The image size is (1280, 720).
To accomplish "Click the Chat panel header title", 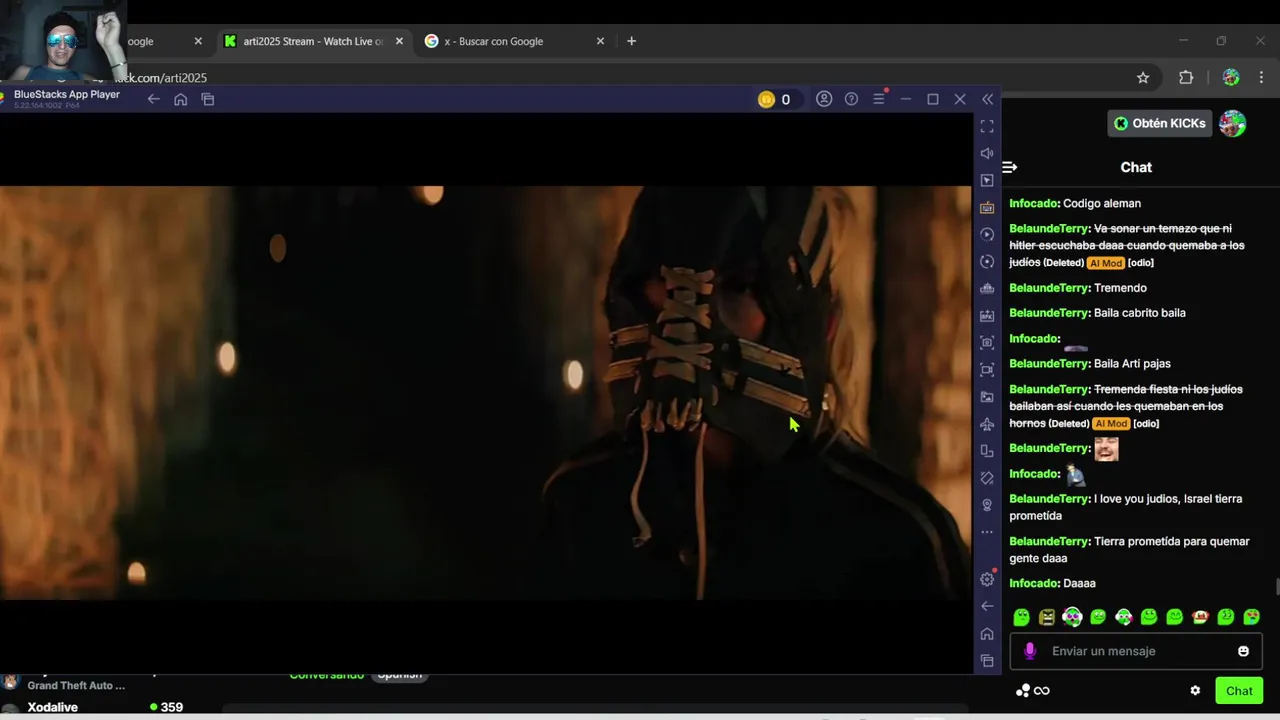I will point(1136,167).
